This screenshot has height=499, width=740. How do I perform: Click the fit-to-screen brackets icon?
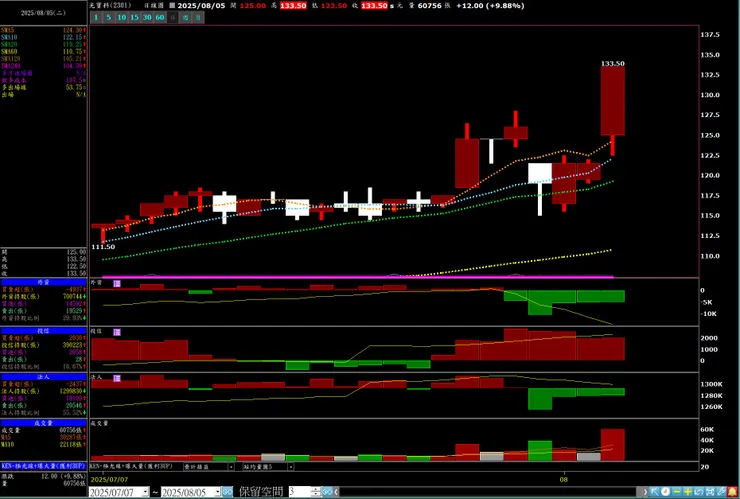pyautogui.click(x=710, y=491)
